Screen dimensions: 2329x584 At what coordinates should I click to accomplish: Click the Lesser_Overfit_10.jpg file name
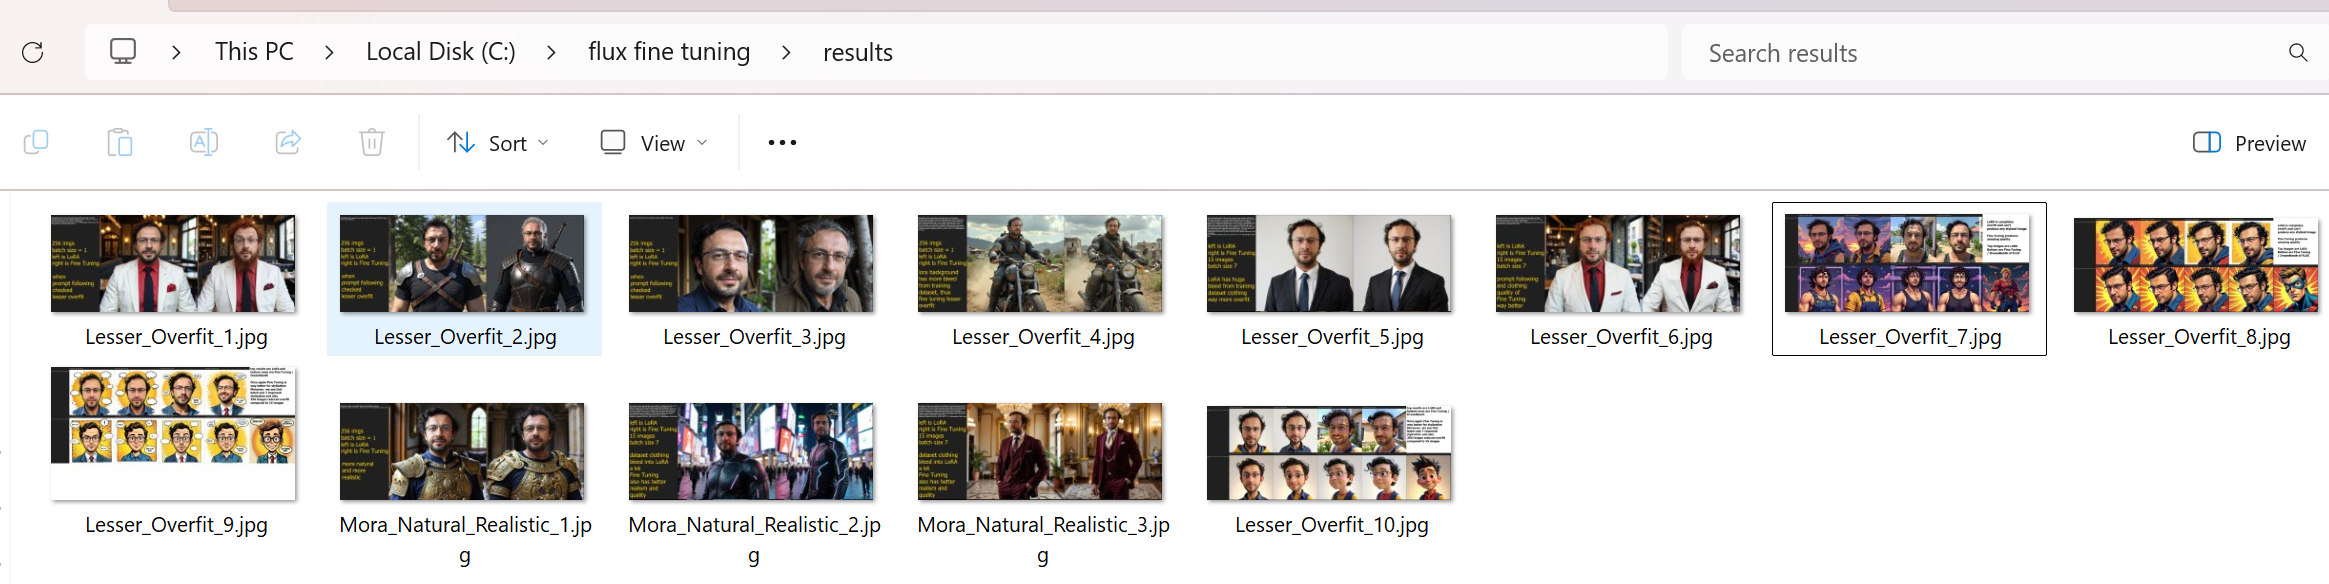tap(1332, 525)
